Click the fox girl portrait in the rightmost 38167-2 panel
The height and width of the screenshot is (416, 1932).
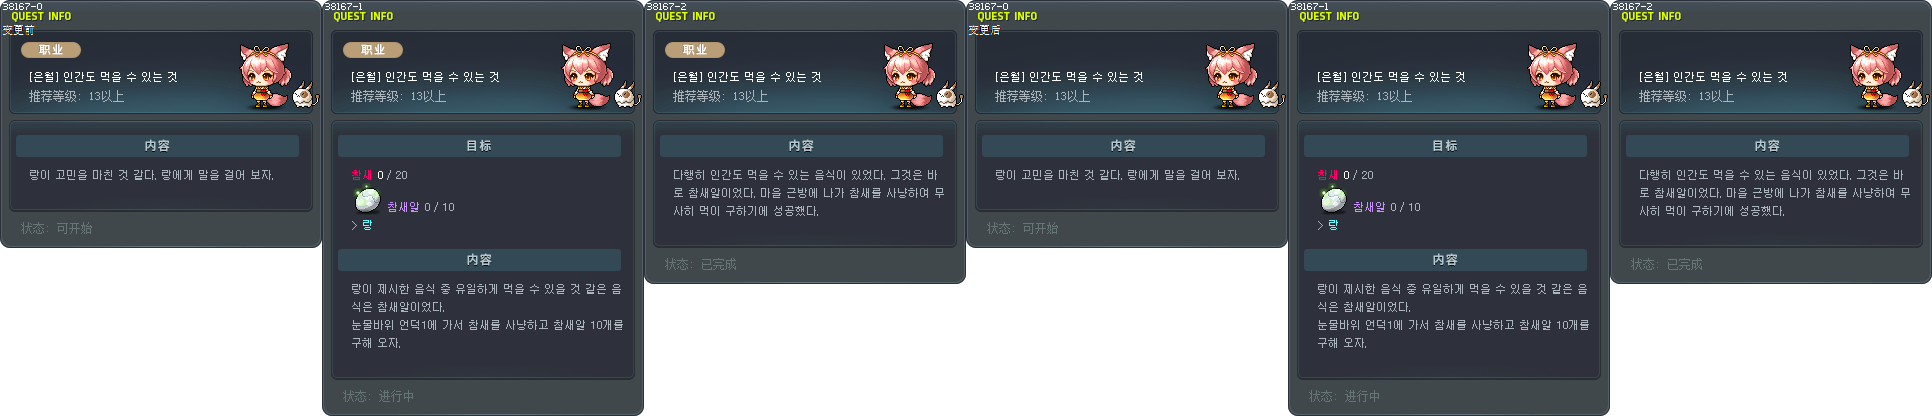pyautogui.click(x=1875, y=75)
